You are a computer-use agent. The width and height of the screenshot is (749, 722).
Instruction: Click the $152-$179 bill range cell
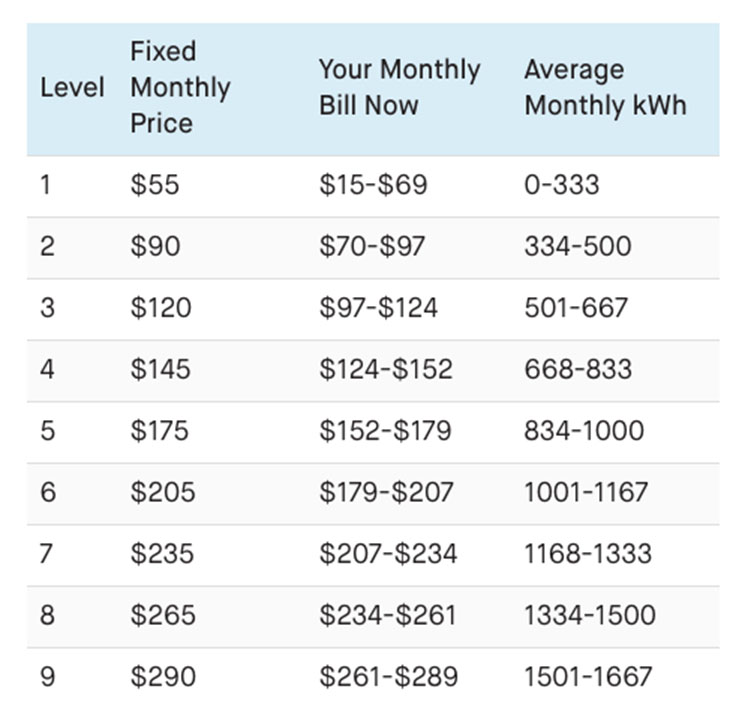tap(386, 430)
